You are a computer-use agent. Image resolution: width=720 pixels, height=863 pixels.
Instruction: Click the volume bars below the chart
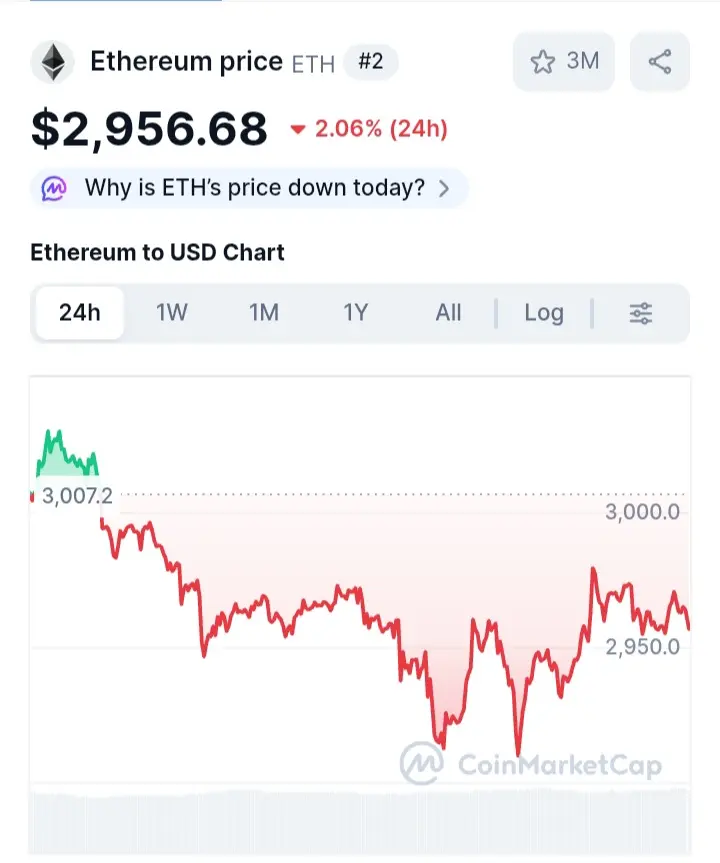[x=360, y=822]
